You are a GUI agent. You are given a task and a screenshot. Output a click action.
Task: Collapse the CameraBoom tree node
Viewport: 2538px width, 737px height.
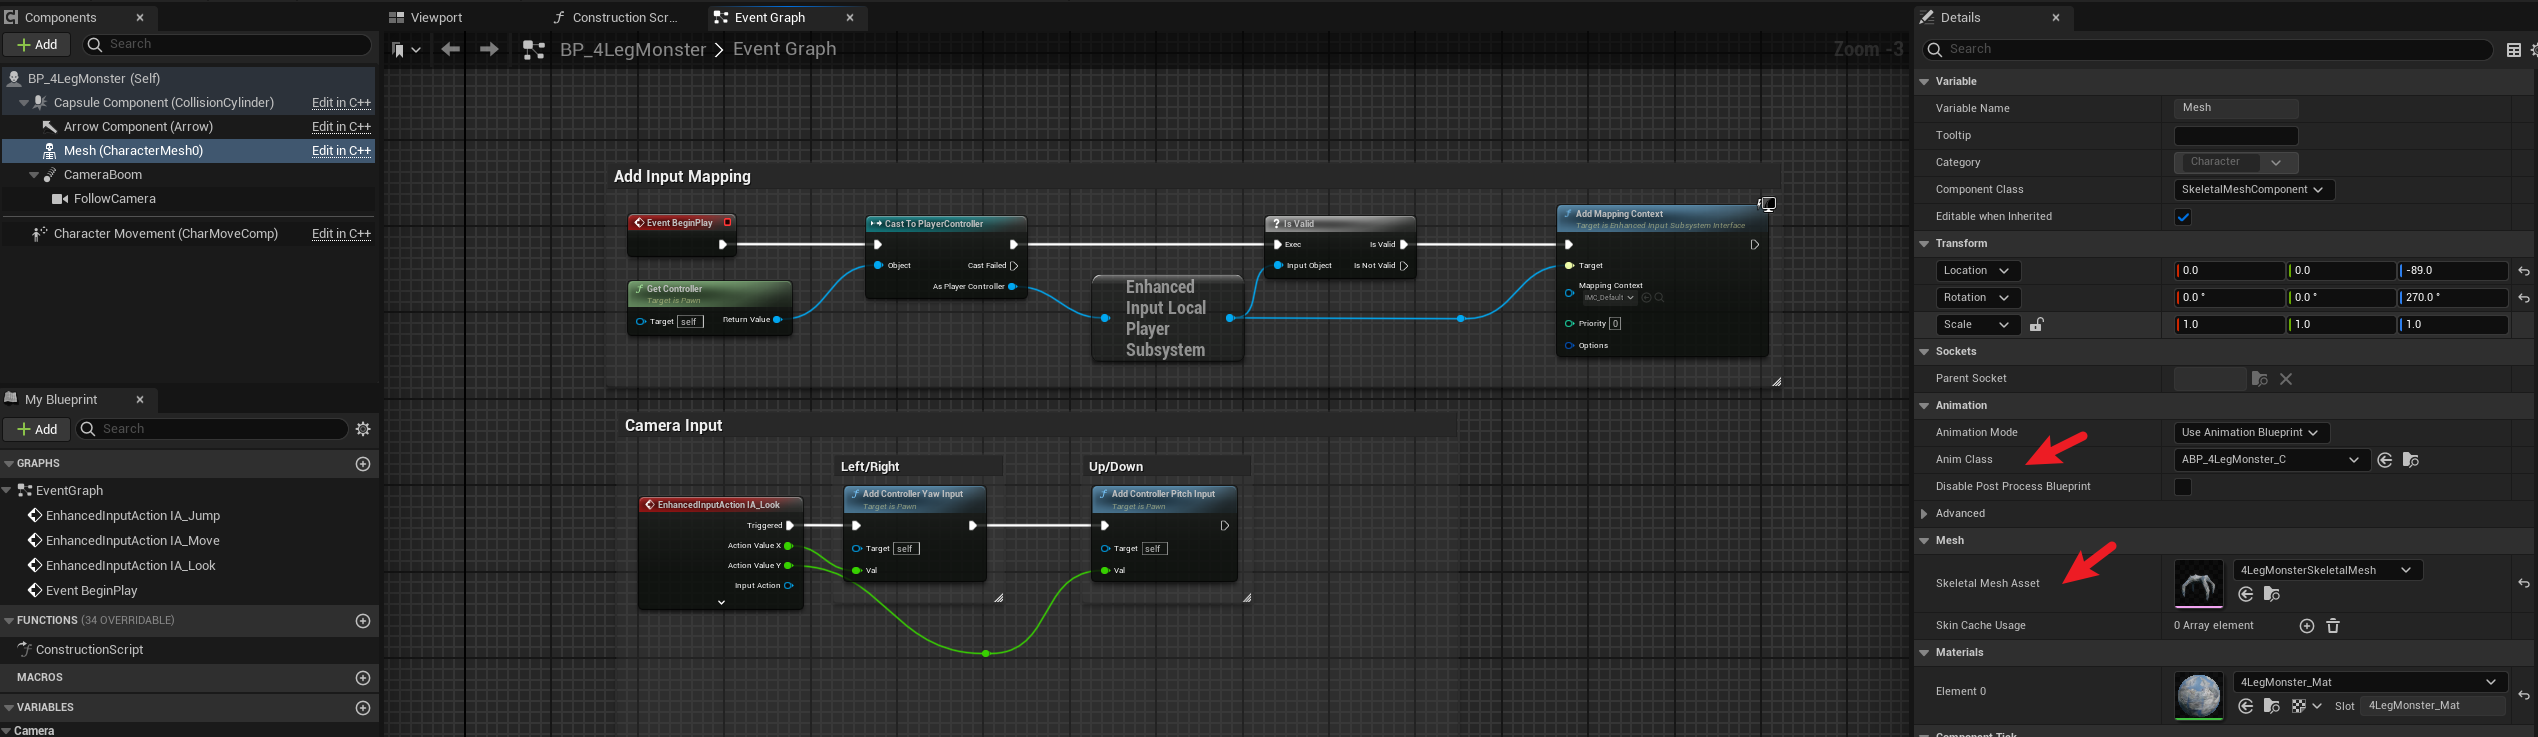pos(34,175)
